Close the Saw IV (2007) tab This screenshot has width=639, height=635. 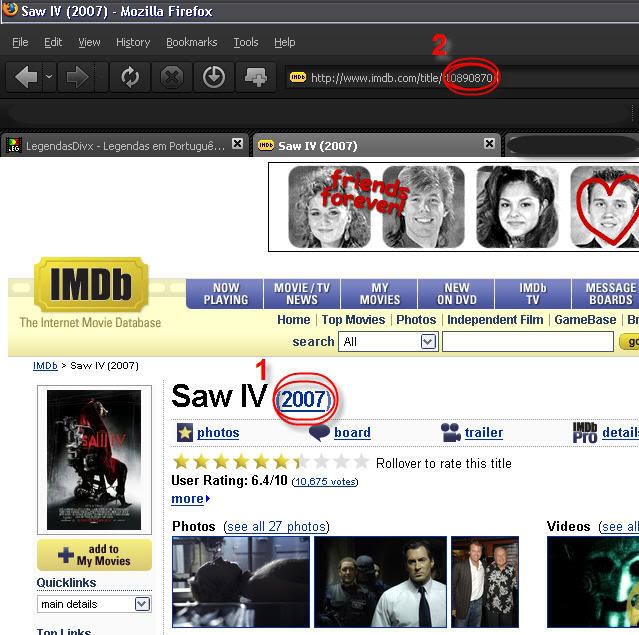[x=489, y=143]
